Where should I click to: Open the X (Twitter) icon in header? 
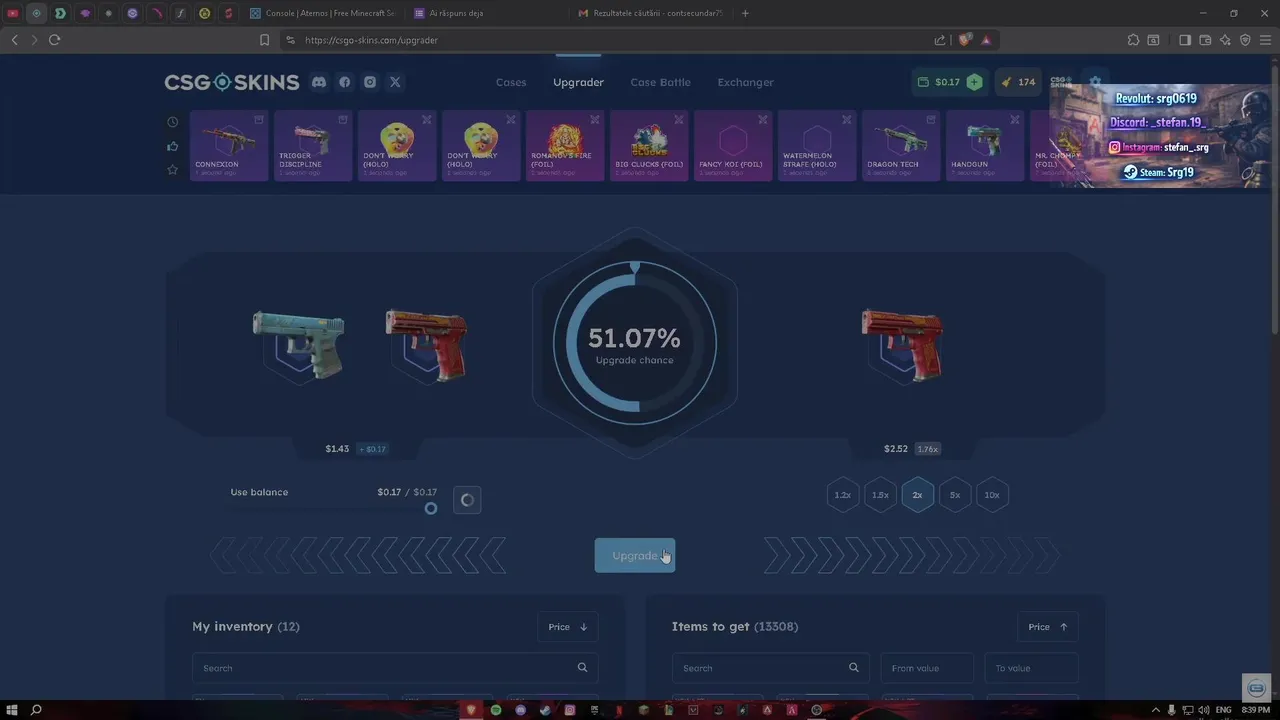pyautogui.click(x=395, y=82)
